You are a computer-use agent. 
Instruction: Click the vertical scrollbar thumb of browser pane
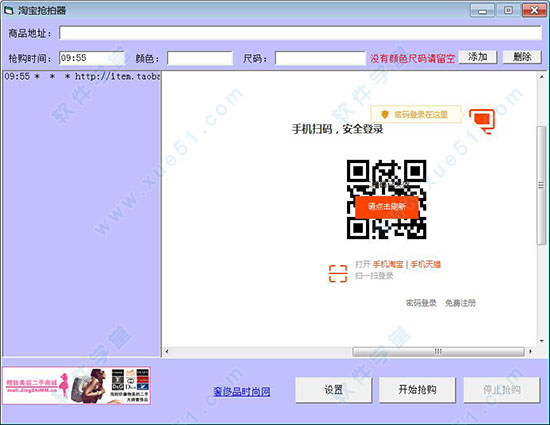(x=541, y=185)
